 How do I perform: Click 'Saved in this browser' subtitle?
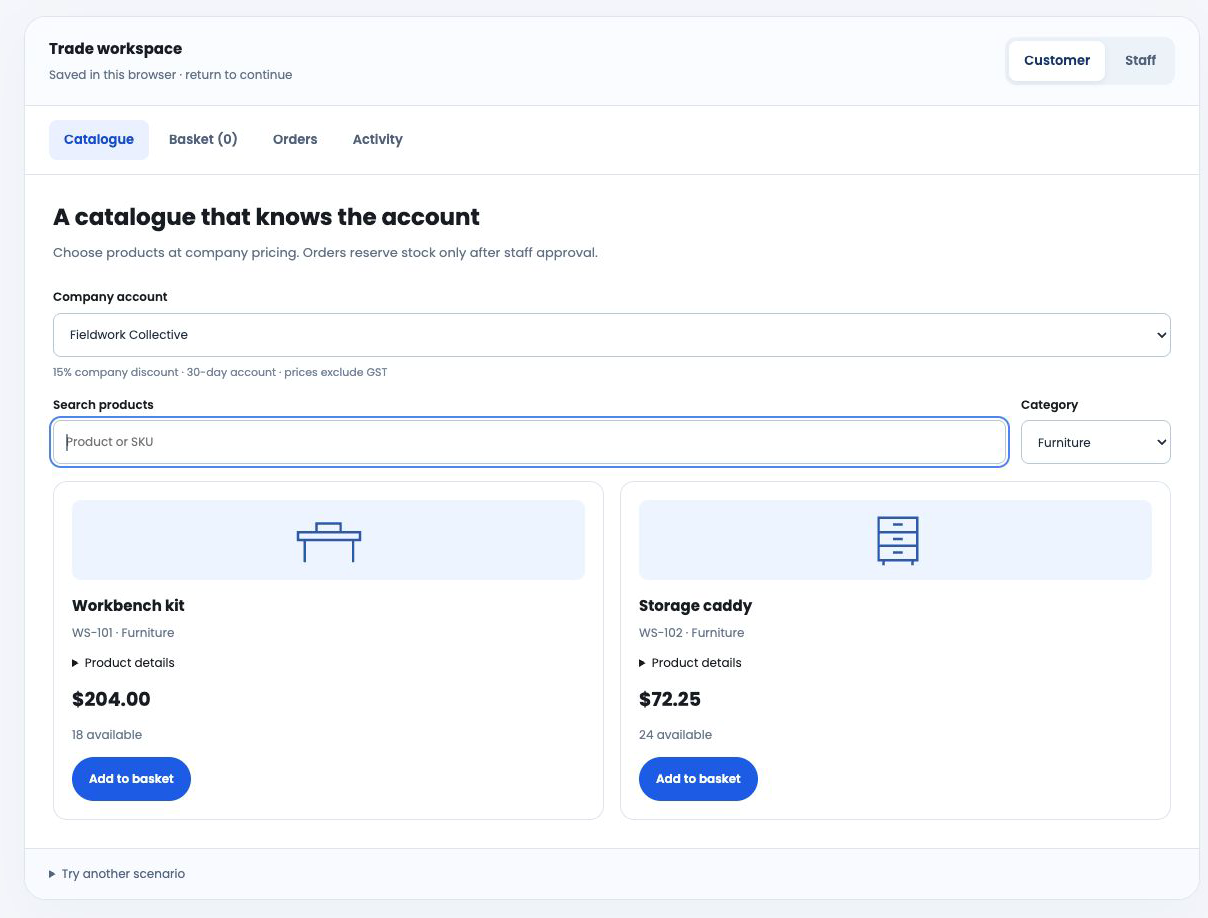pos(170,75)
